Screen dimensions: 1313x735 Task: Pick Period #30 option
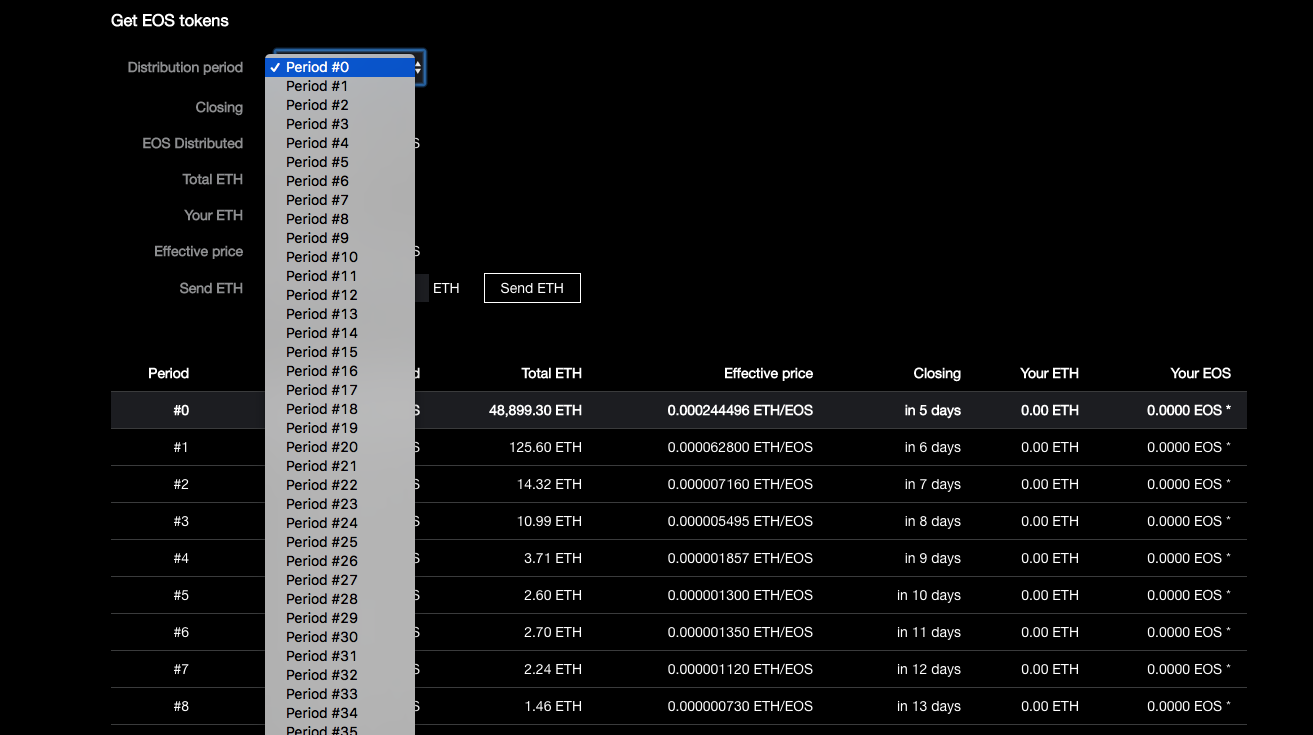coord(340,637)
